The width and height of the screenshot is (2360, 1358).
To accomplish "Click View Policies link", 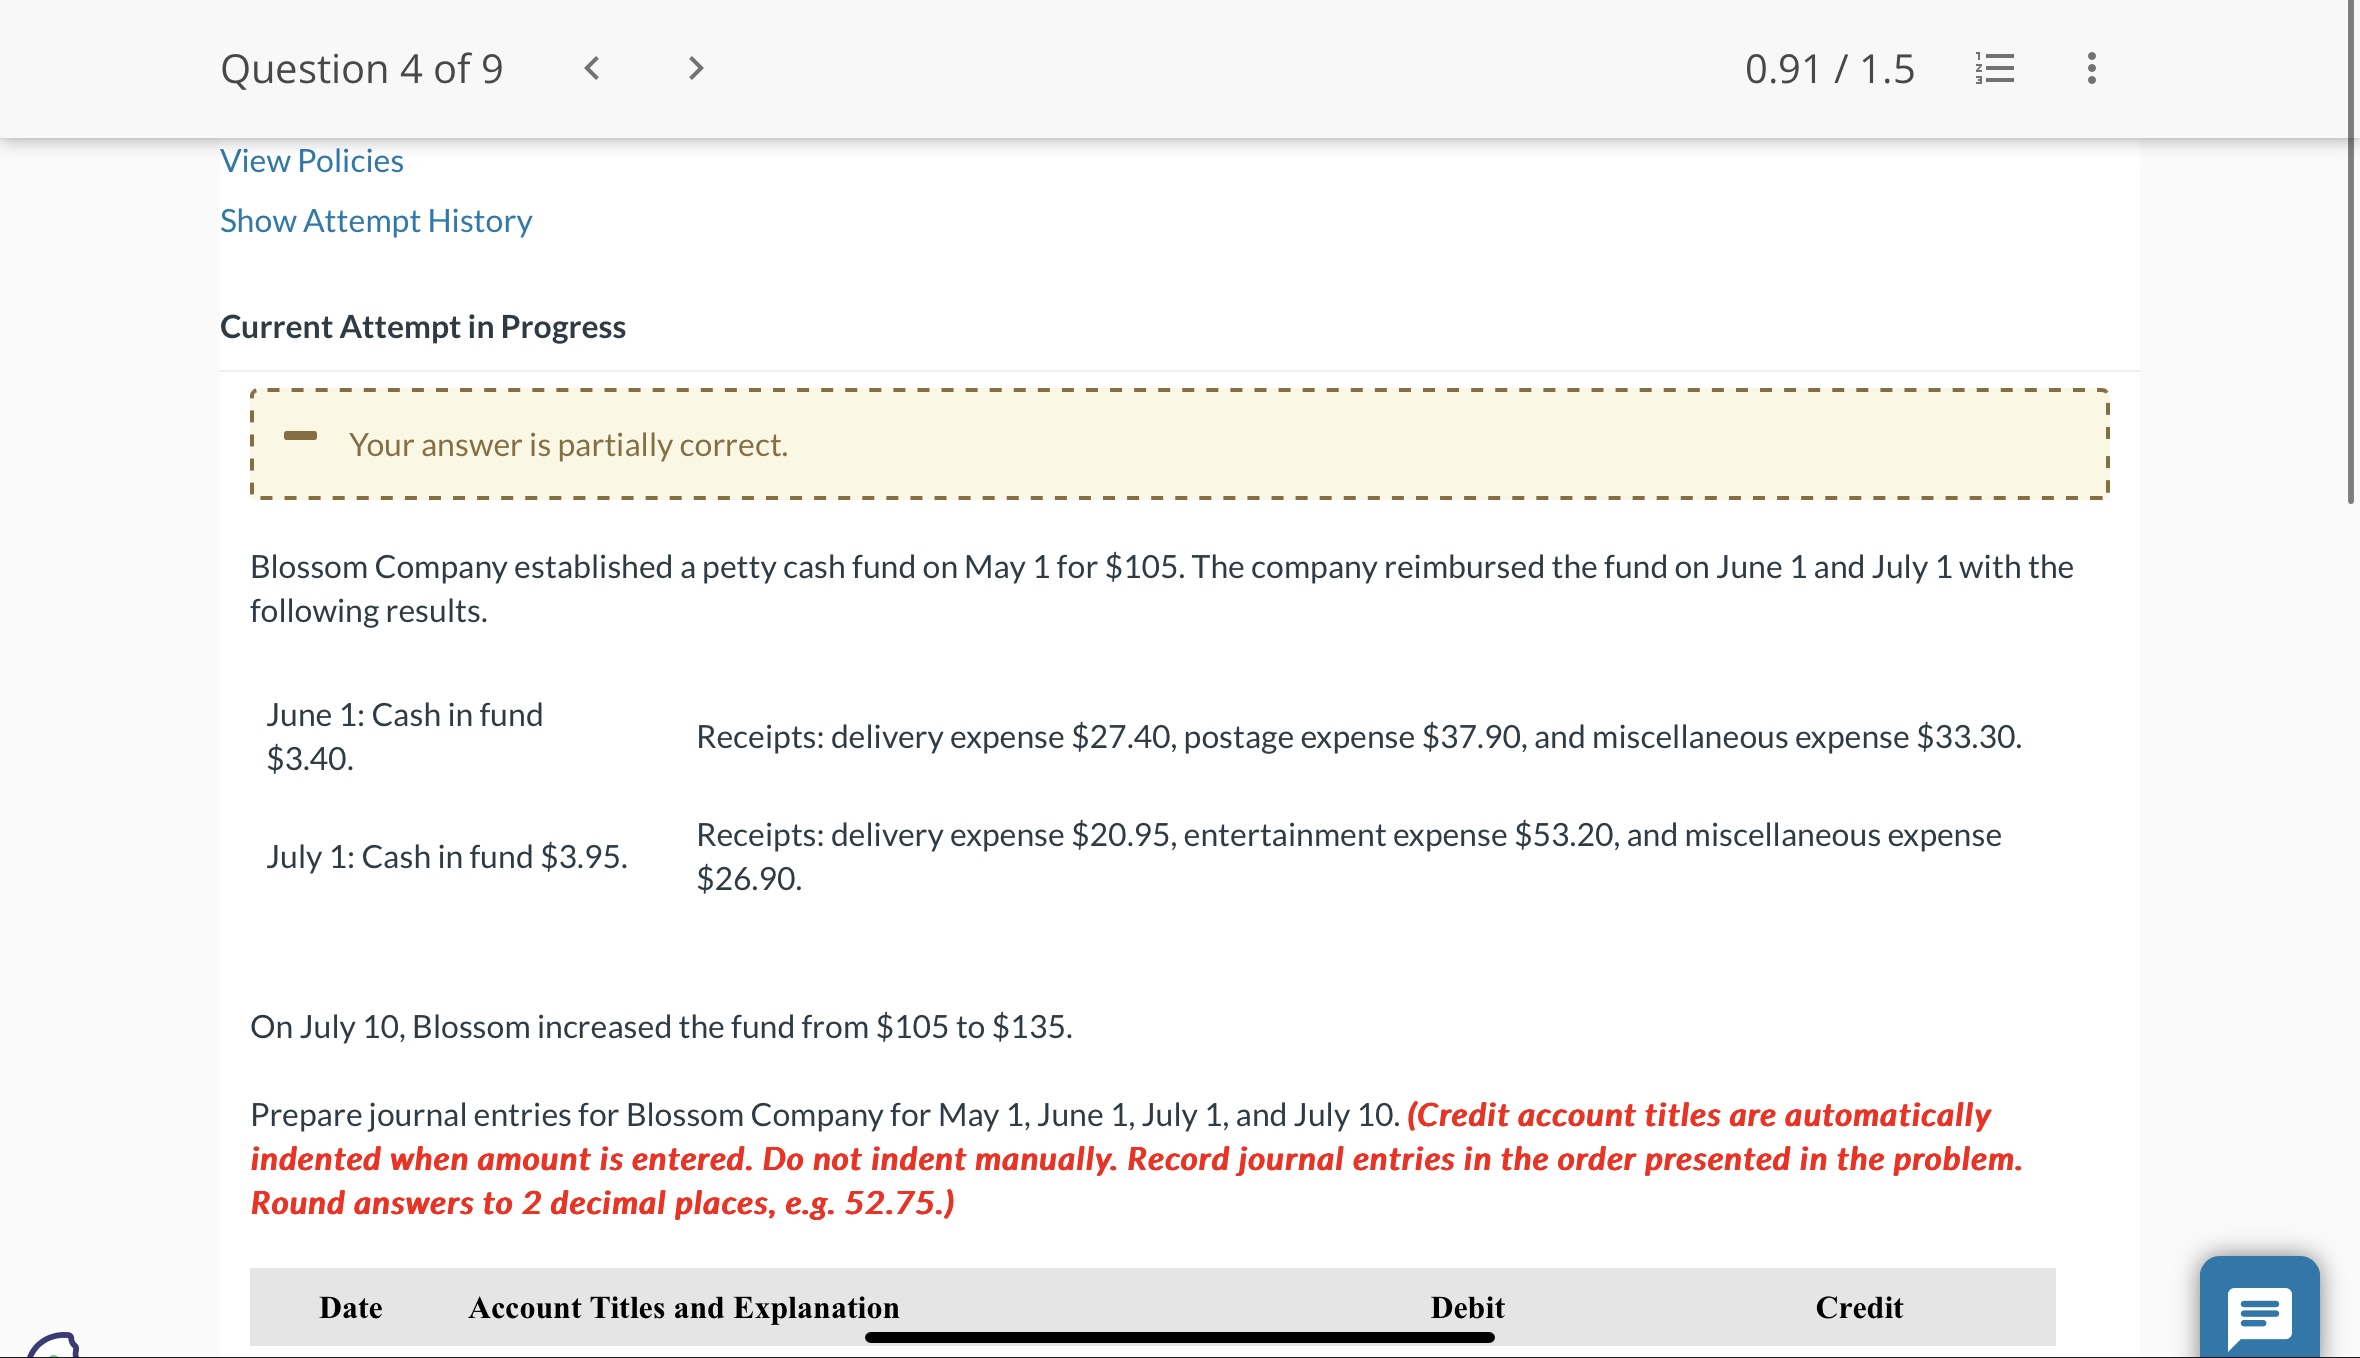I will point(312,161).
